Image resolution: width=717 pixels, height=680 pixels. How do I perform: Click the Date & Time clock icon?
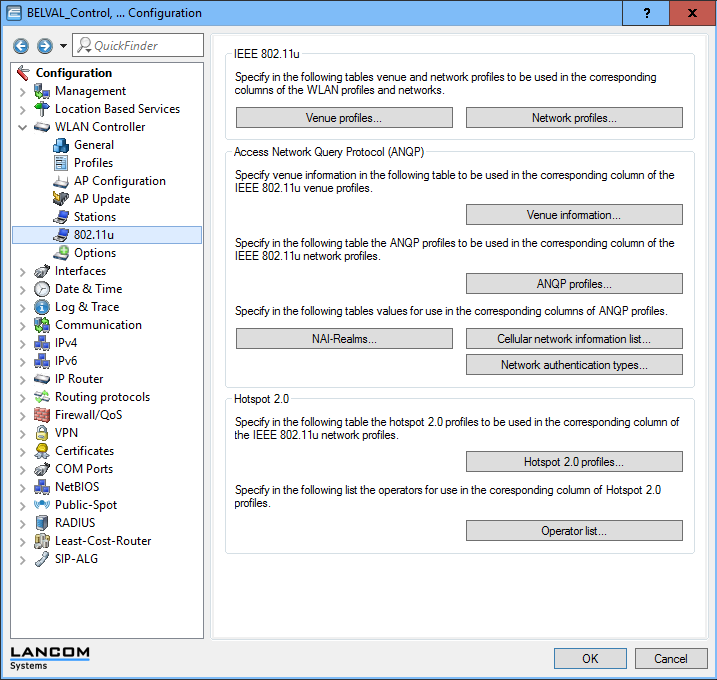[x=42, y=289]
